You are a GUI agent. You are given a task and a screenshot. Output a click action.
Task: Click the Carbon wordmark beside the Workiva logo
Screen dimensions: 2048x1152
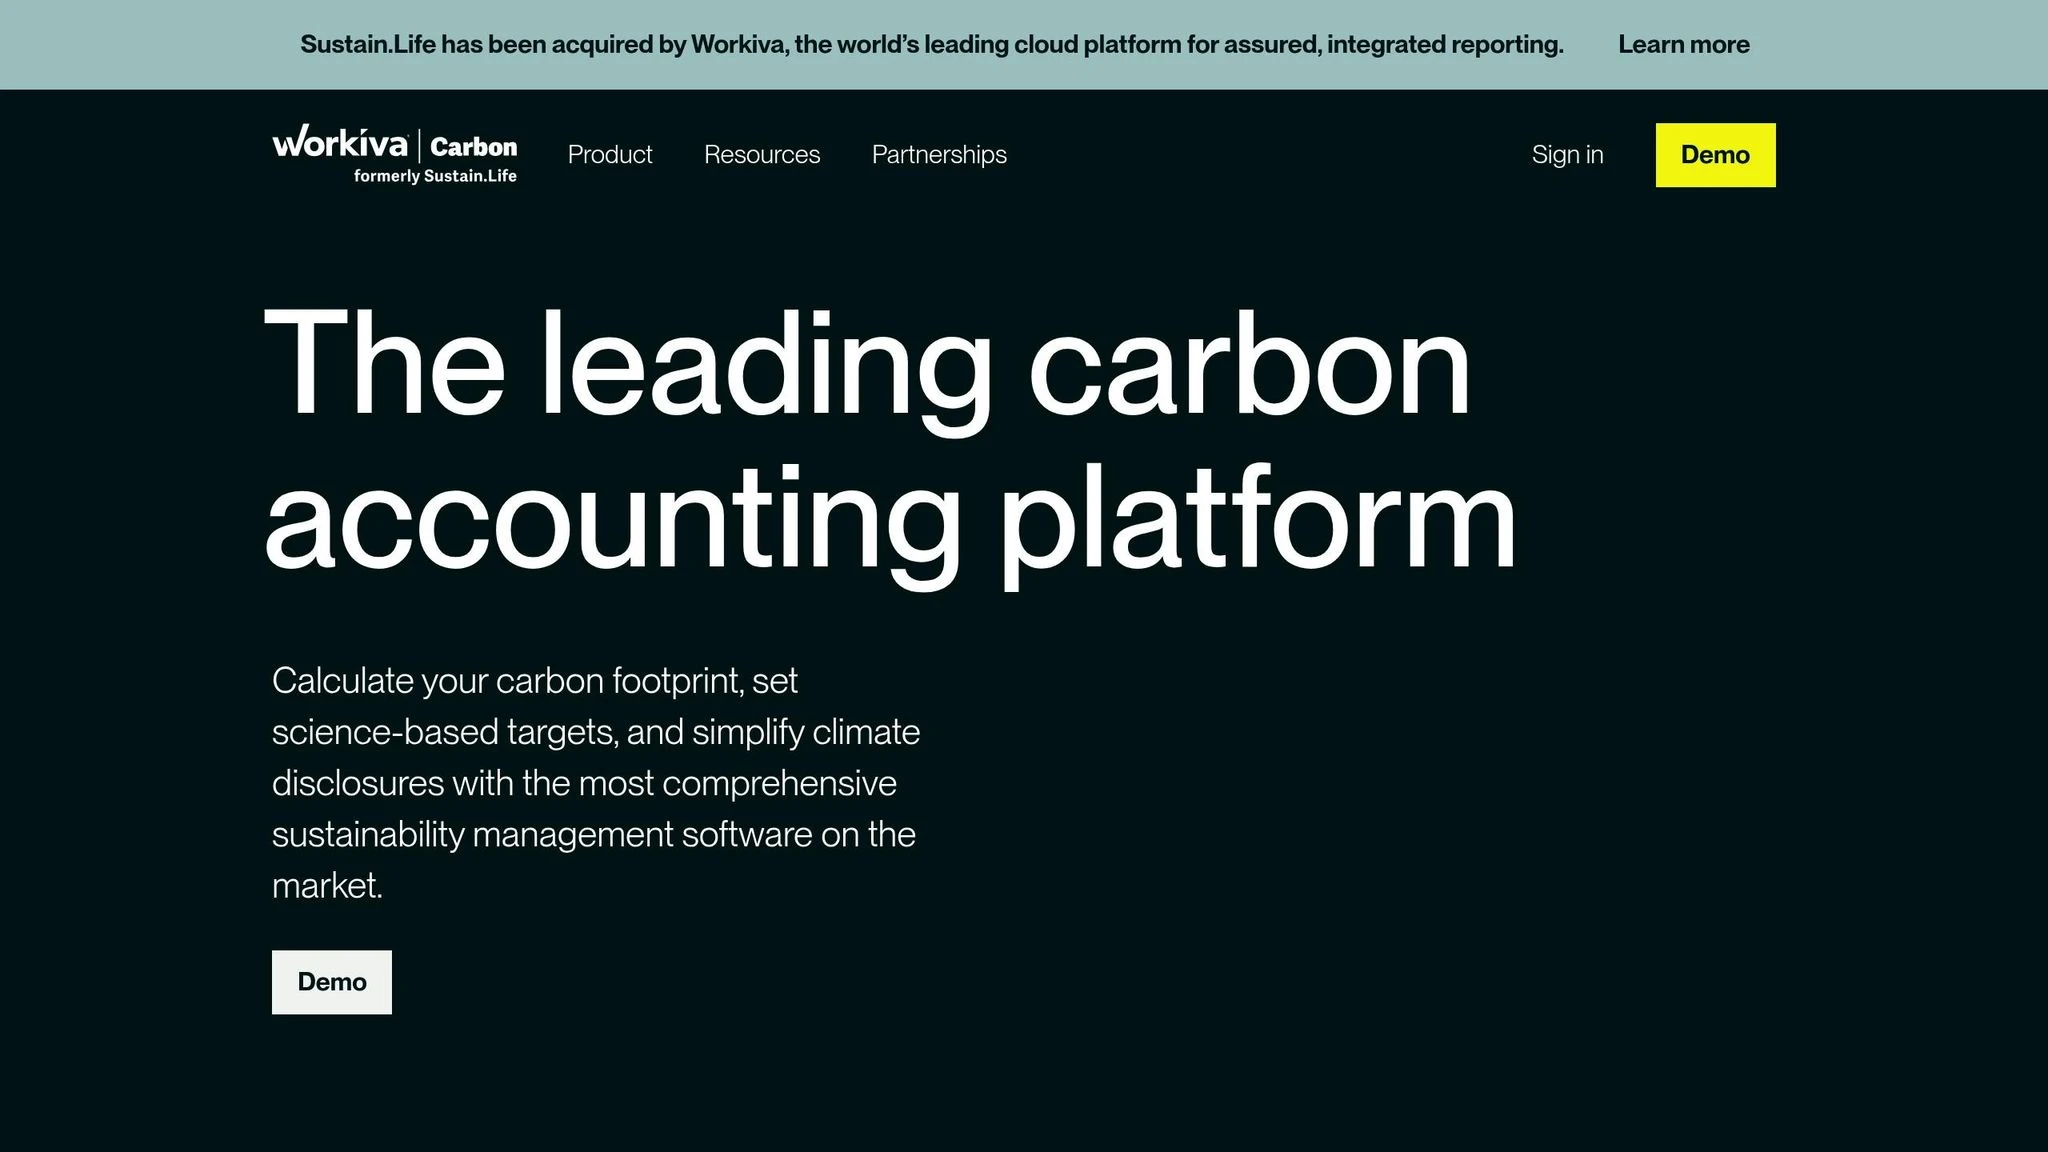[x=473, y=147]
